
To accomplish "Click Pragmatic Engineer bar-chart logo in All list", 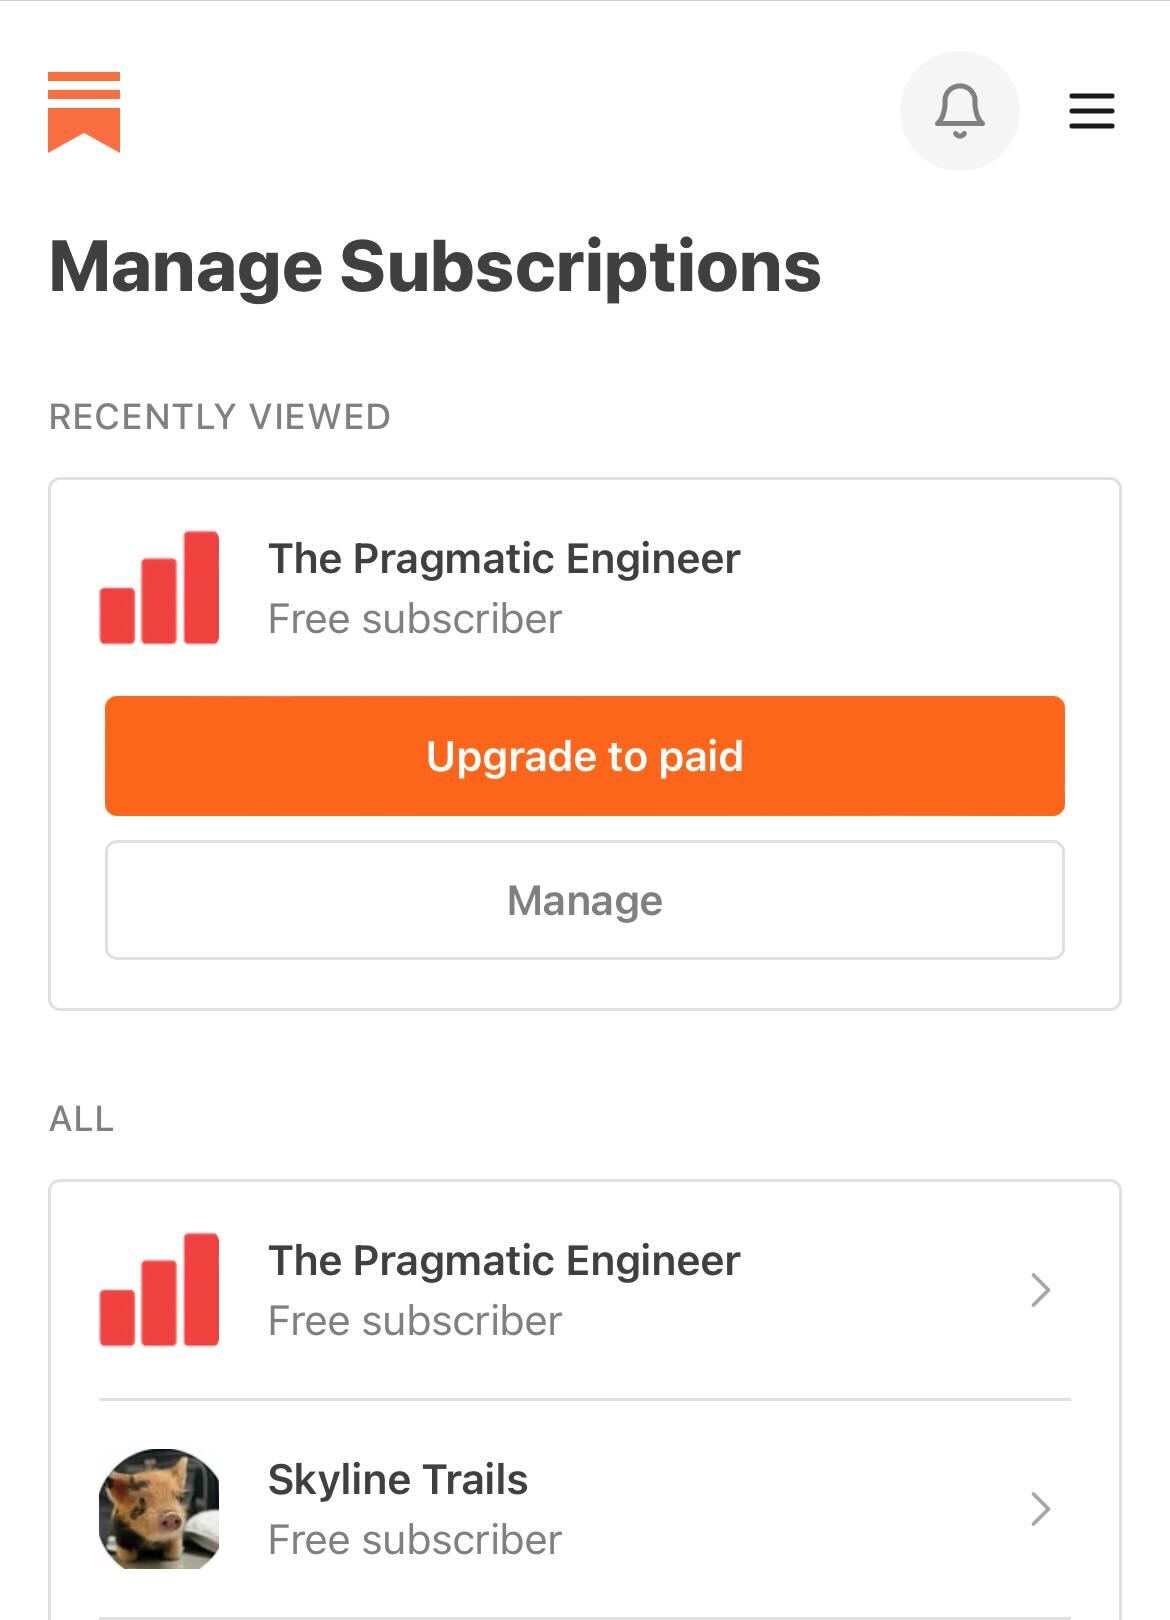I will coord(159,1290).
